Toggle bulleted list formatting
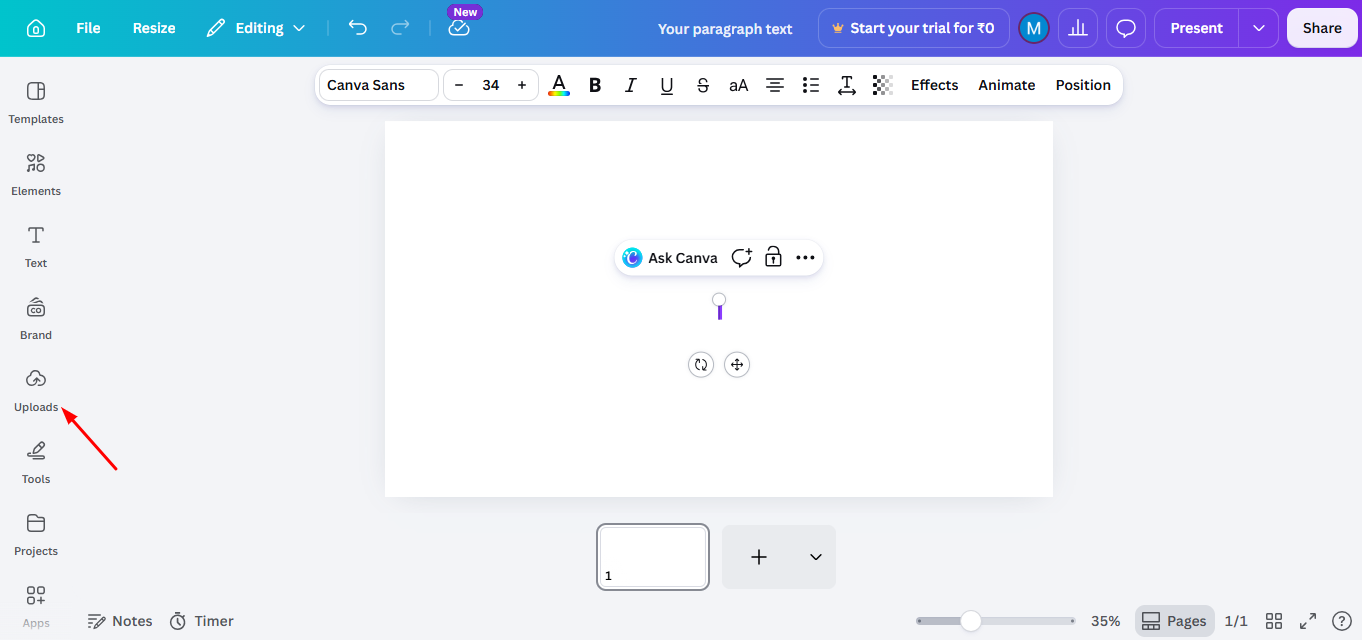 point(811,85)
